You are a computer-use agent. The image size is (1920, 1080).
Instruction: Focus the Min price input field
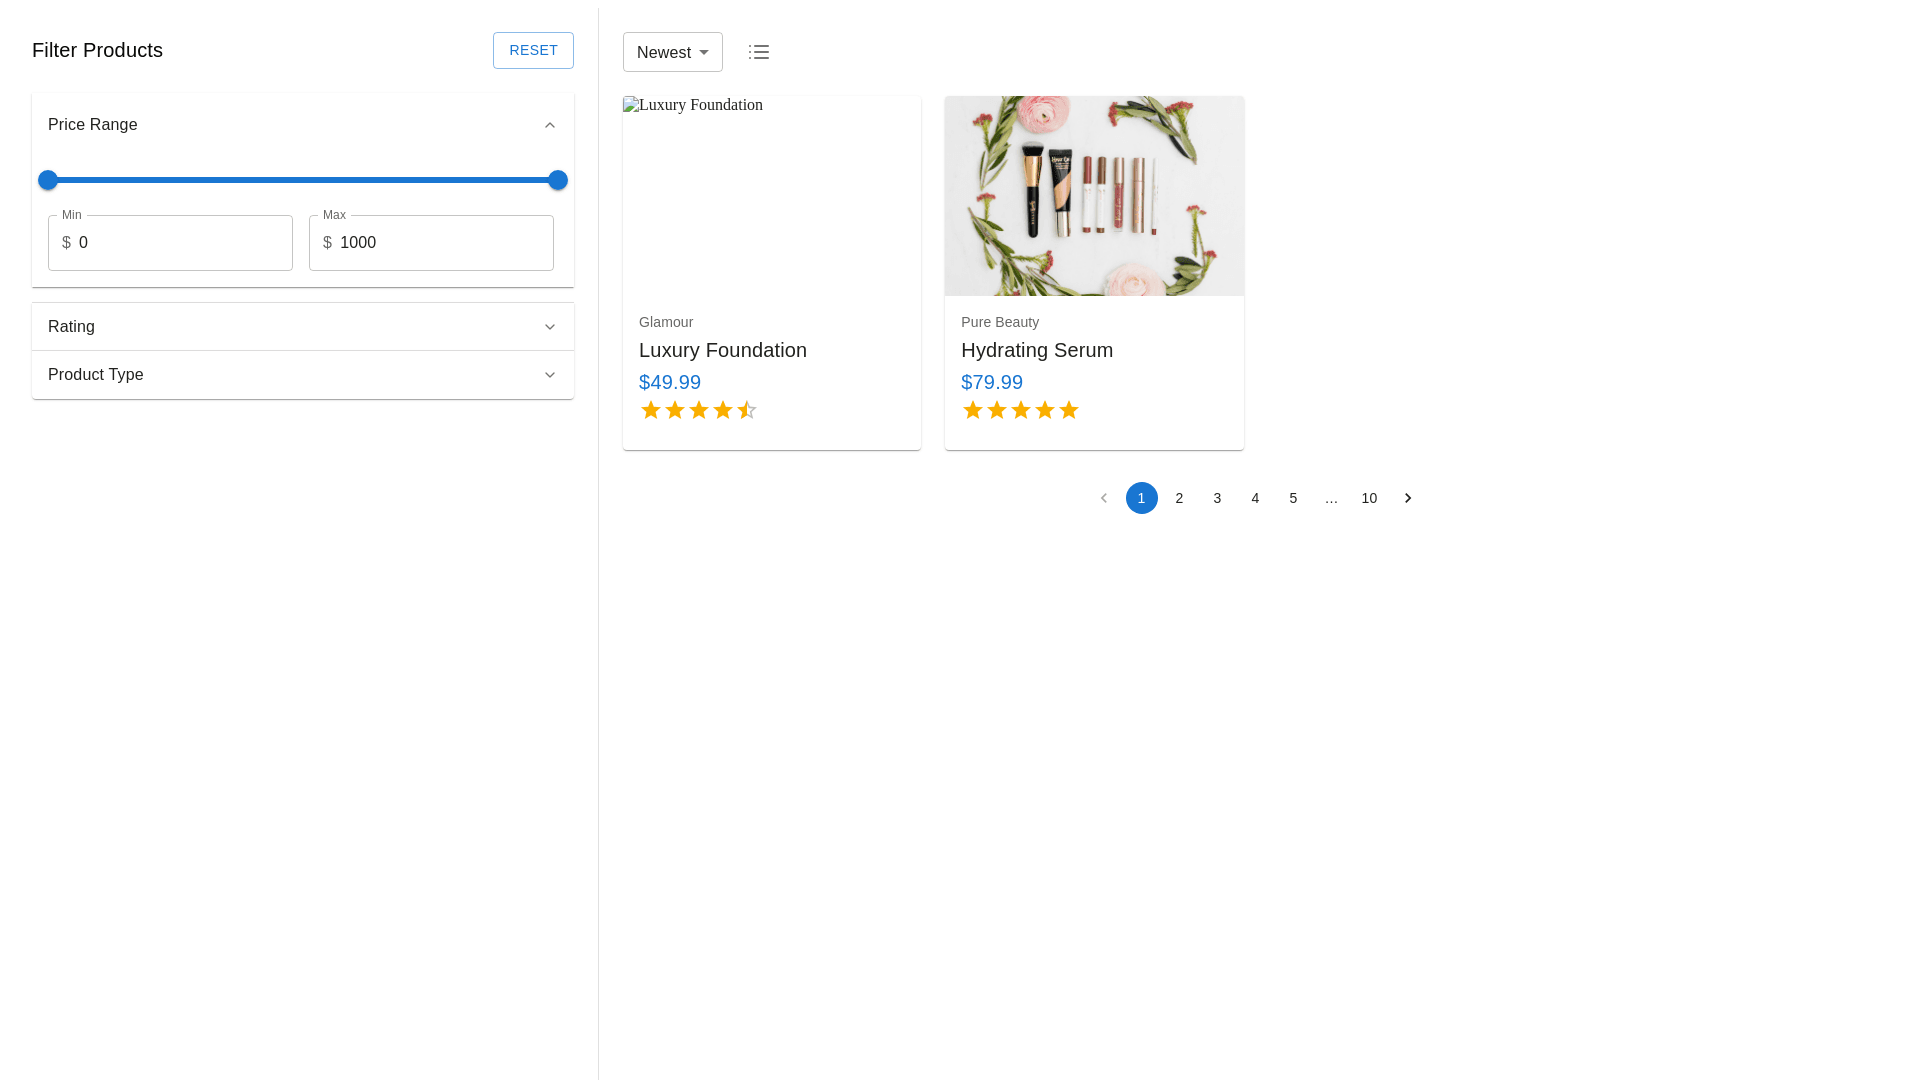pos(180,243)
